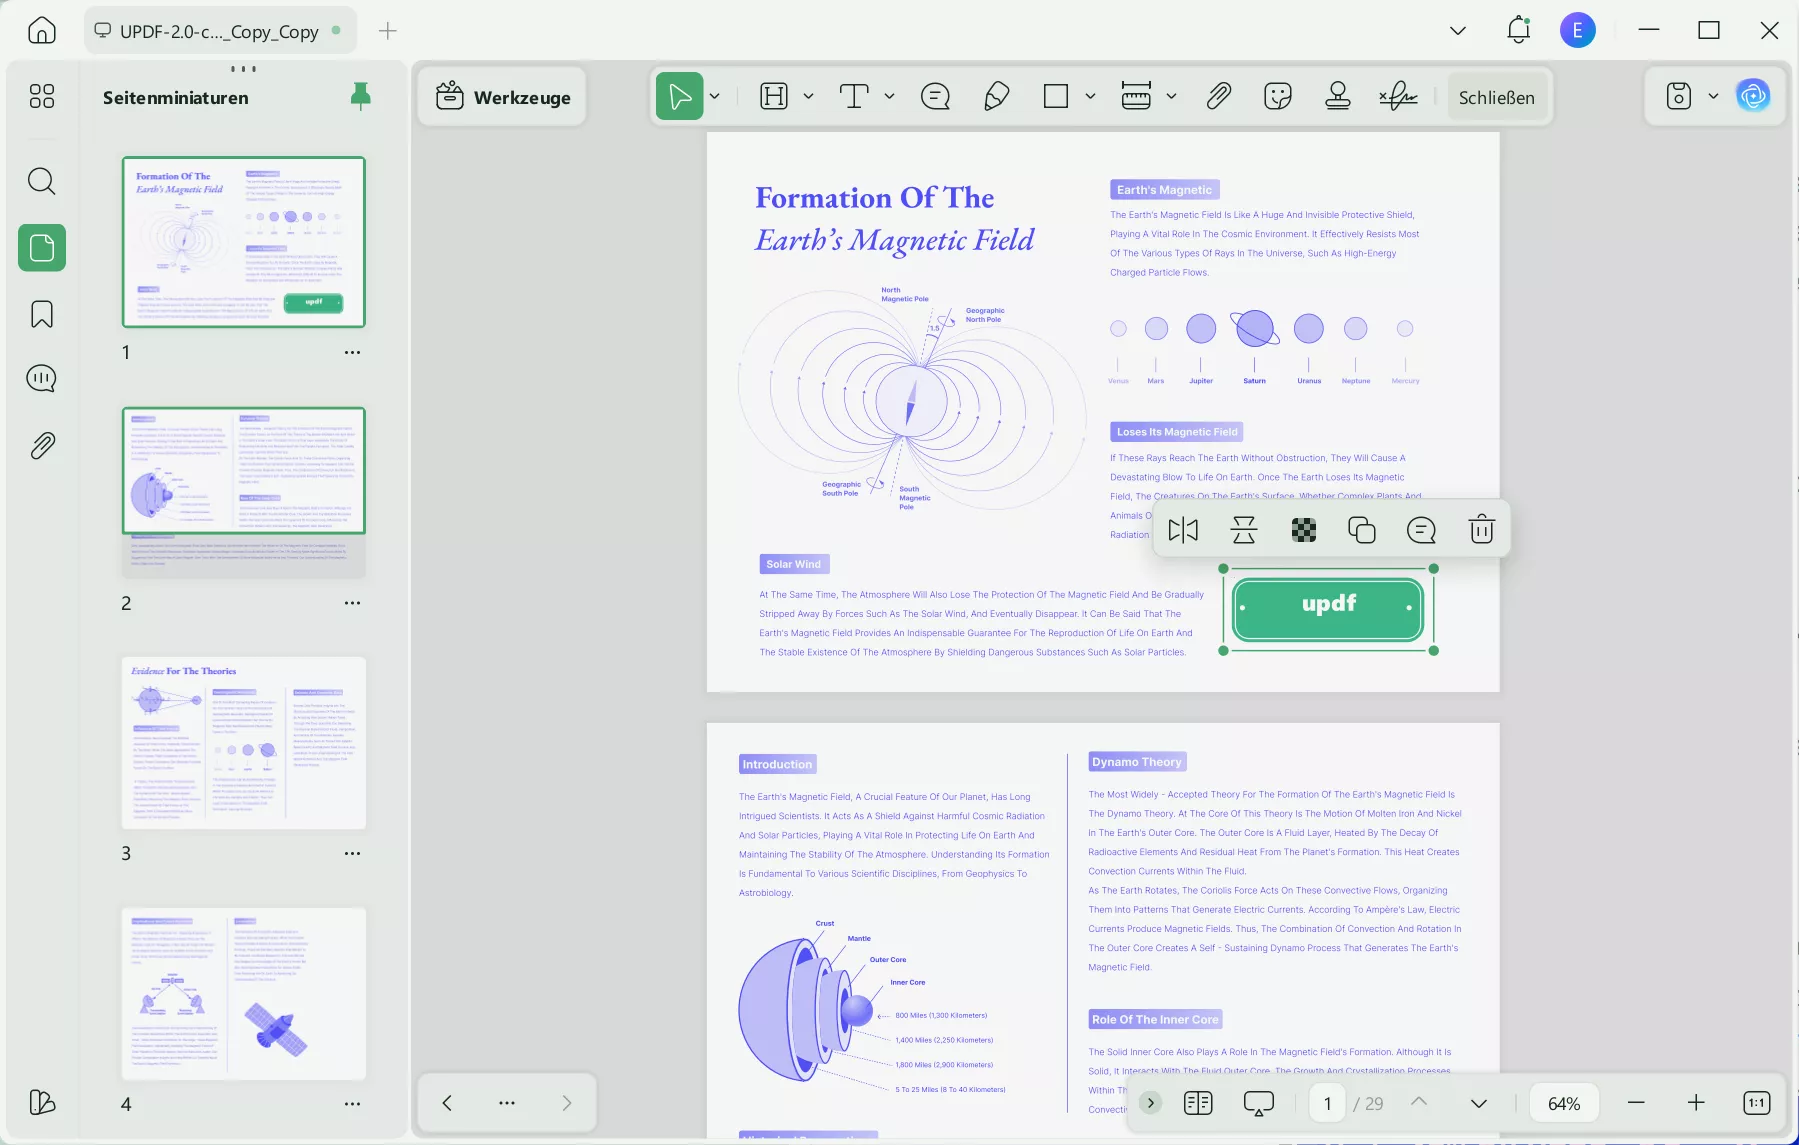The width and height of the screenshot is (1799, 1145).
Task: Open the bookmarks panel
Action: tap(42, 314)
